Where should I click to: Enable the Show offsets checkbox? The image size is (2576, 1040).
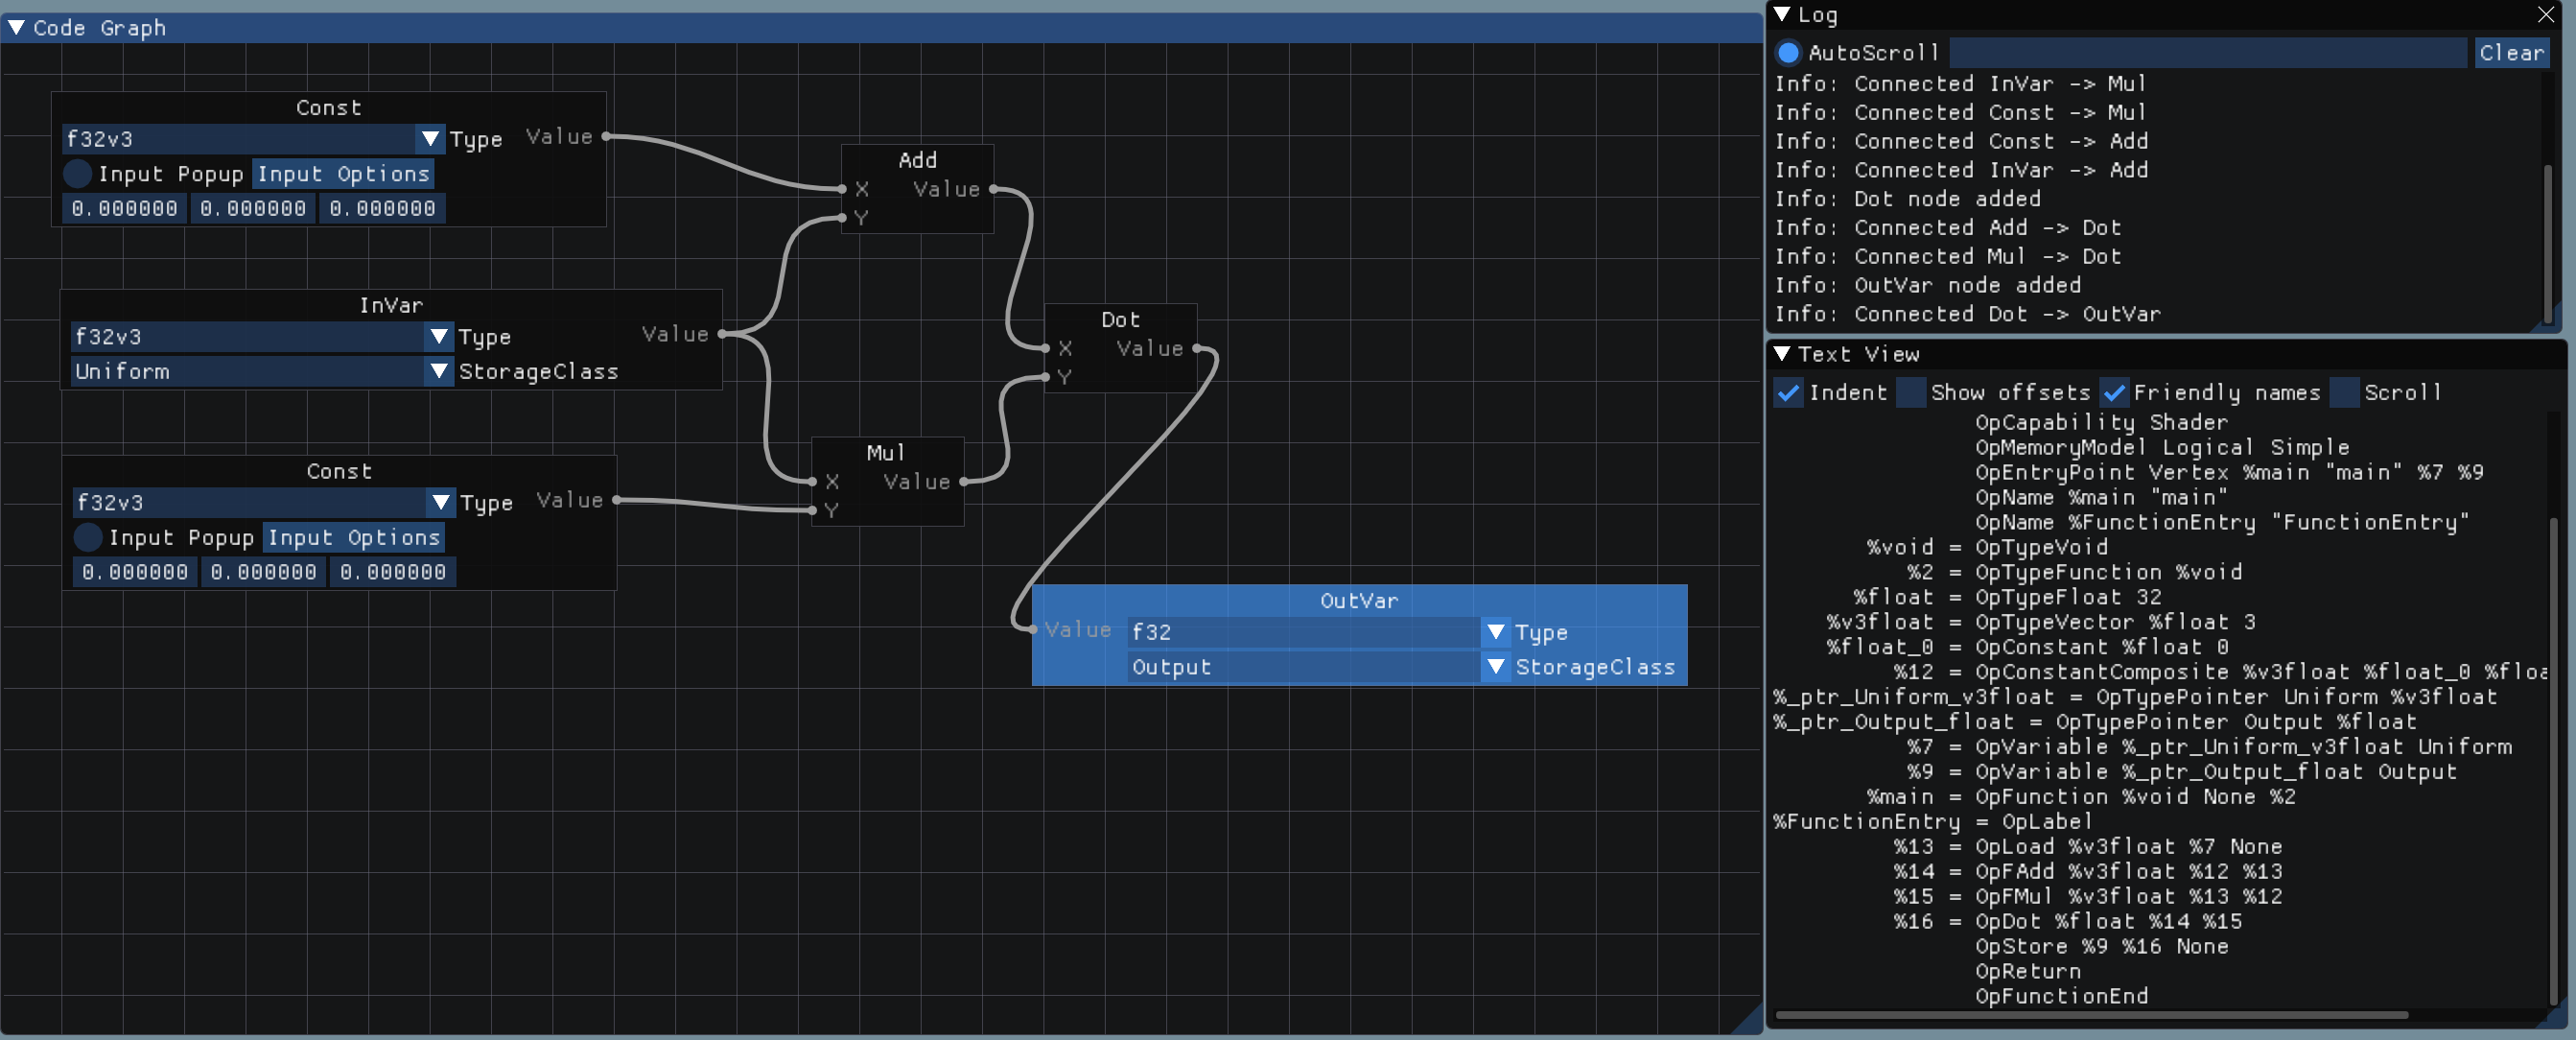click(x=1910, y=393)
